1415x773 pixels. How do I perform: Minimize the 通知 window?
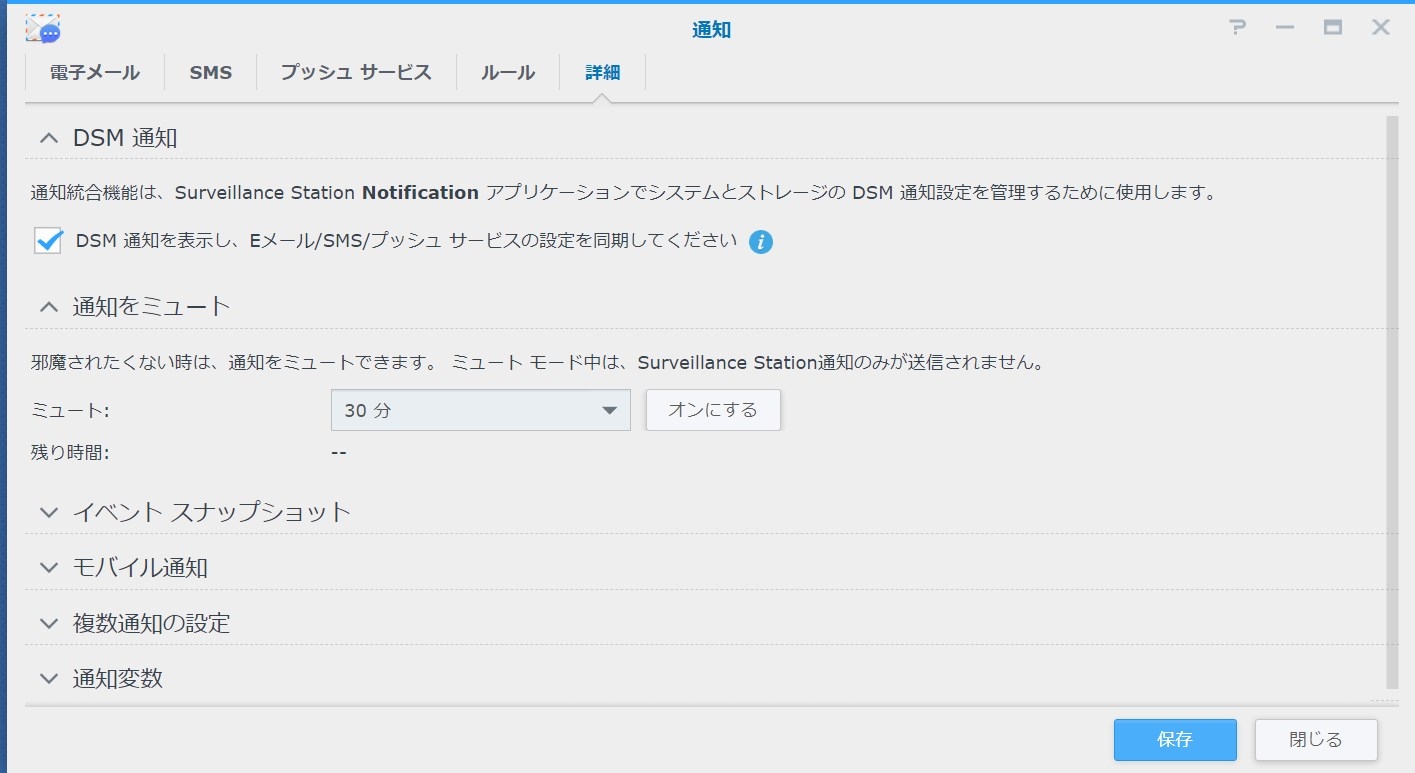pyautogui.click(x=1285, y=28)
